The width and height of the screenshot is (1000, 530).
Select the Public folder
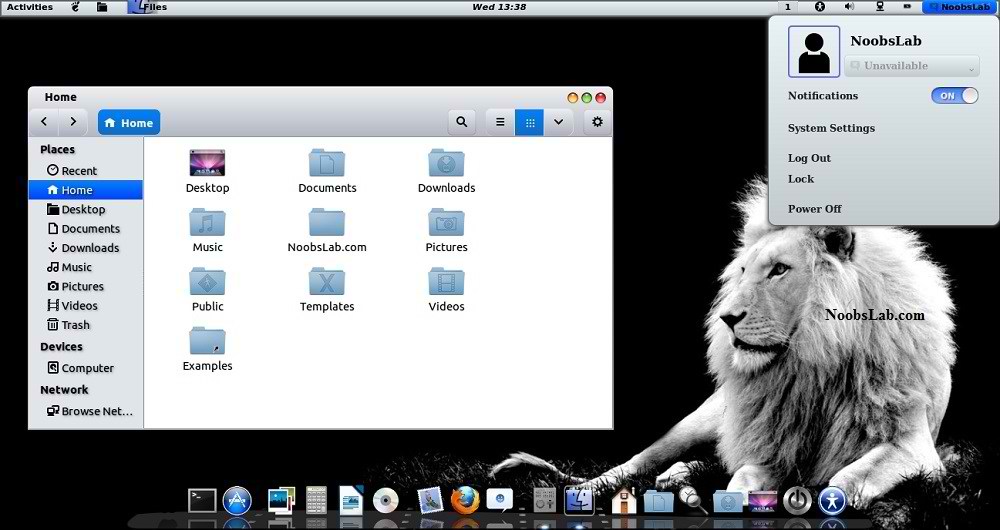[207, 290]
